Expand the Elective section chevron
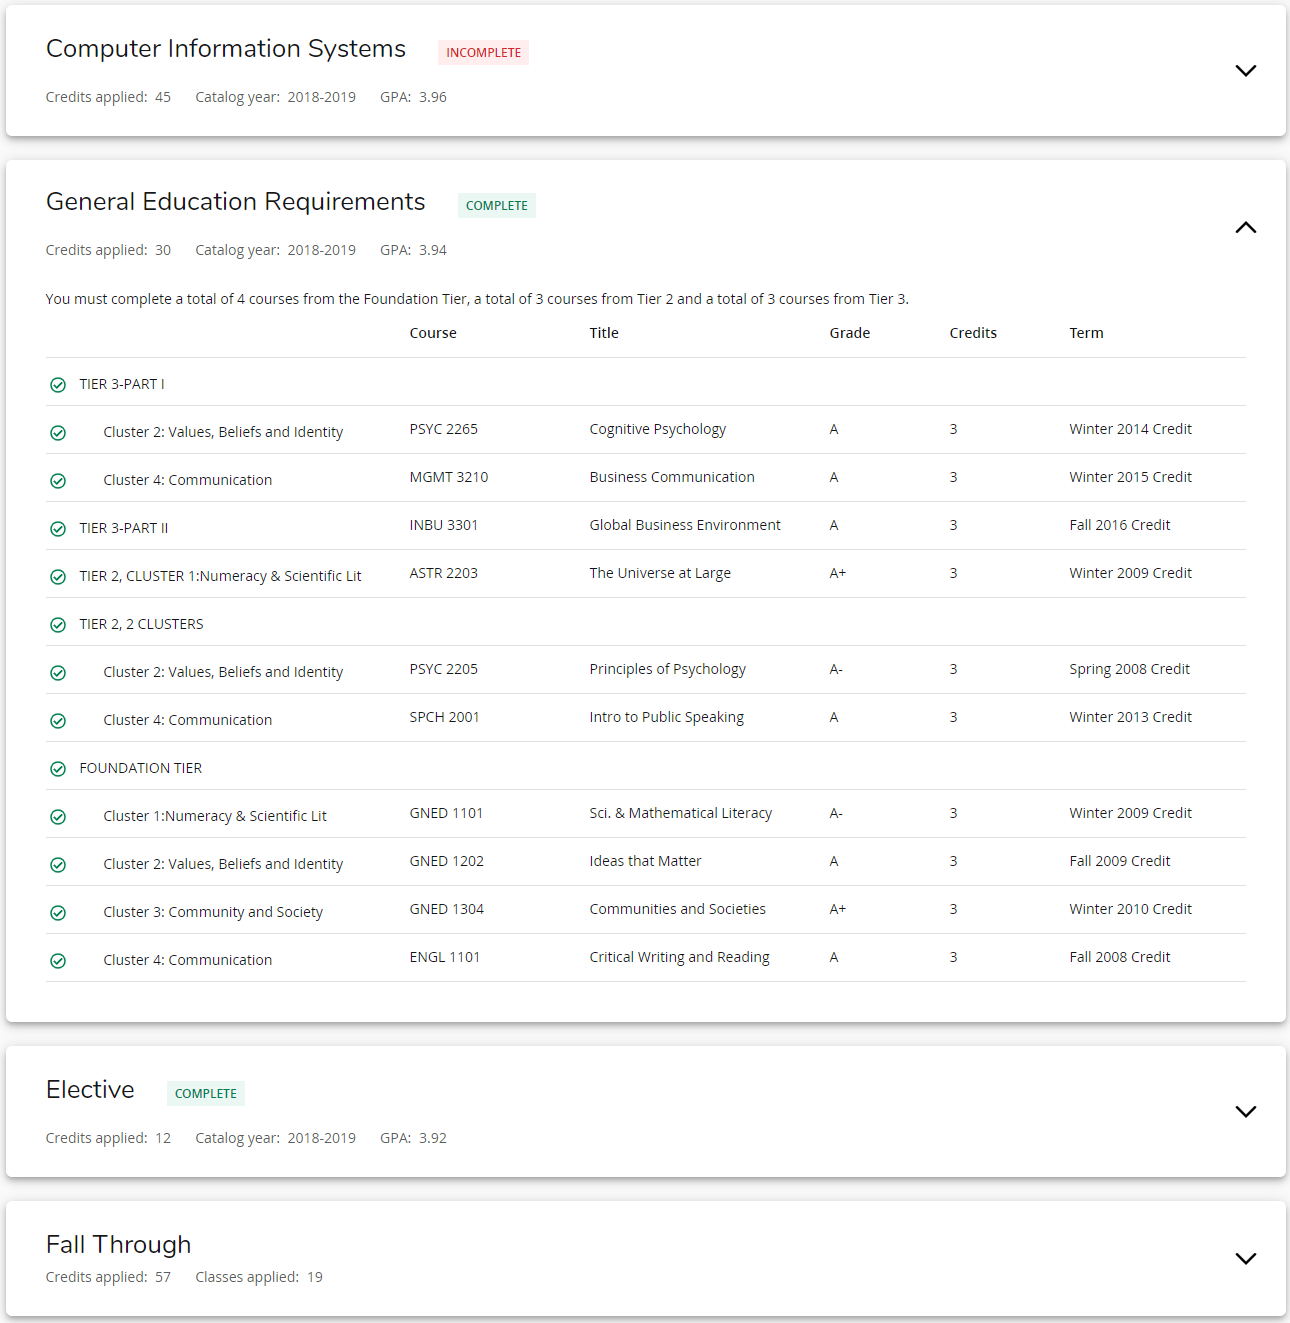Viewport: 1290px width, 1323px height. click(x=1245, y=1111)
